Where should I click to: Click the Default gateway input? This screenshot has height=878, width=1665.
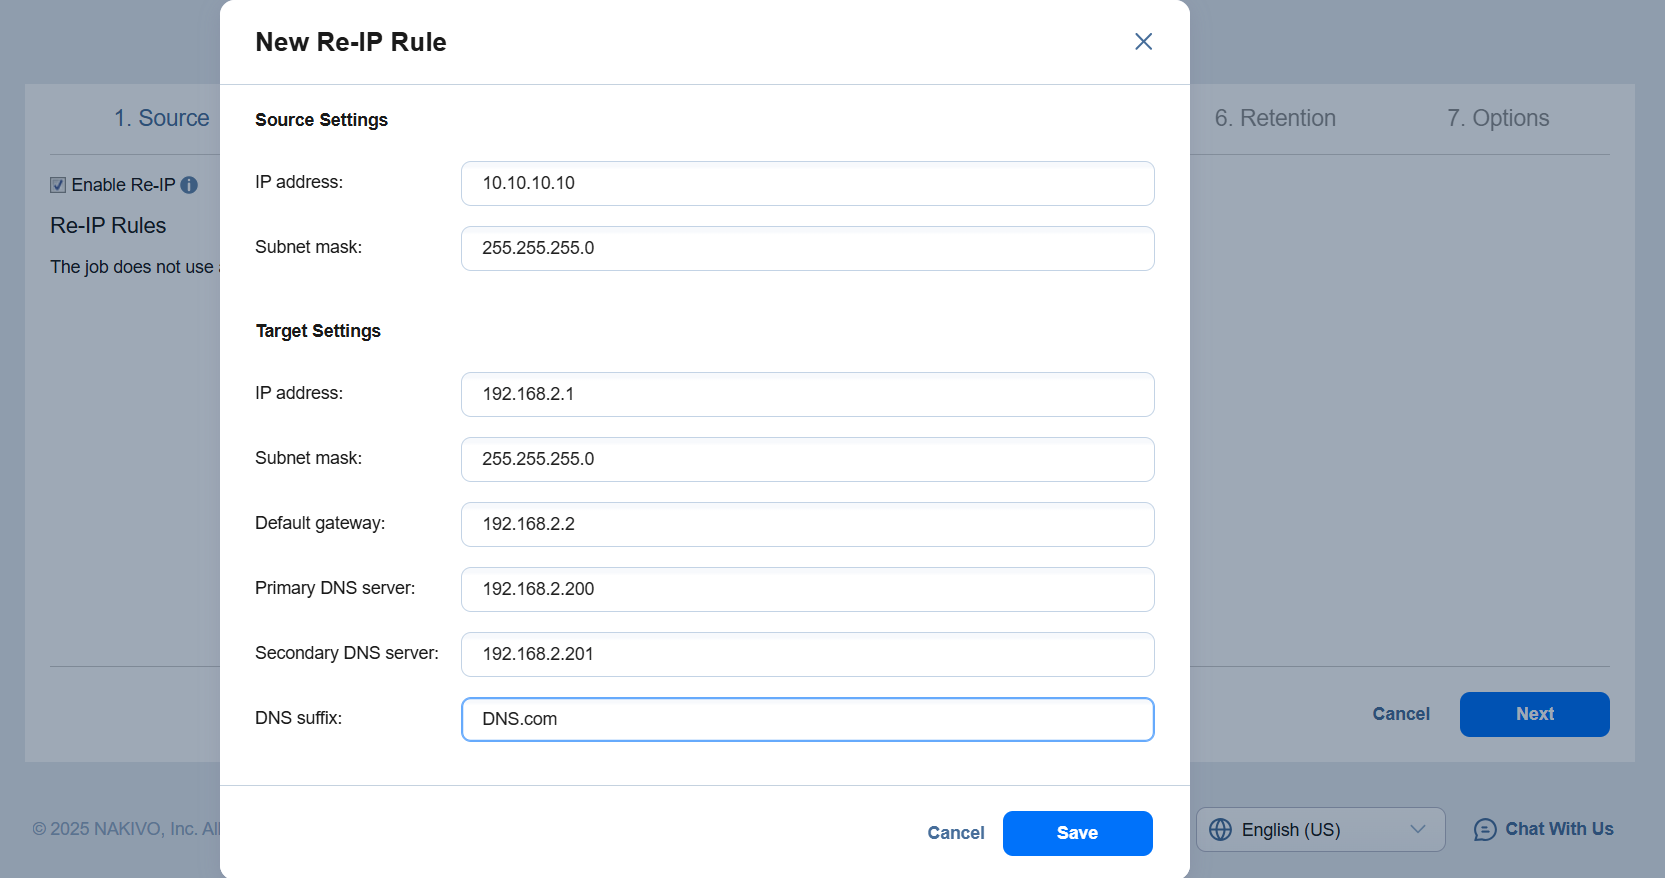click(807, 524)
